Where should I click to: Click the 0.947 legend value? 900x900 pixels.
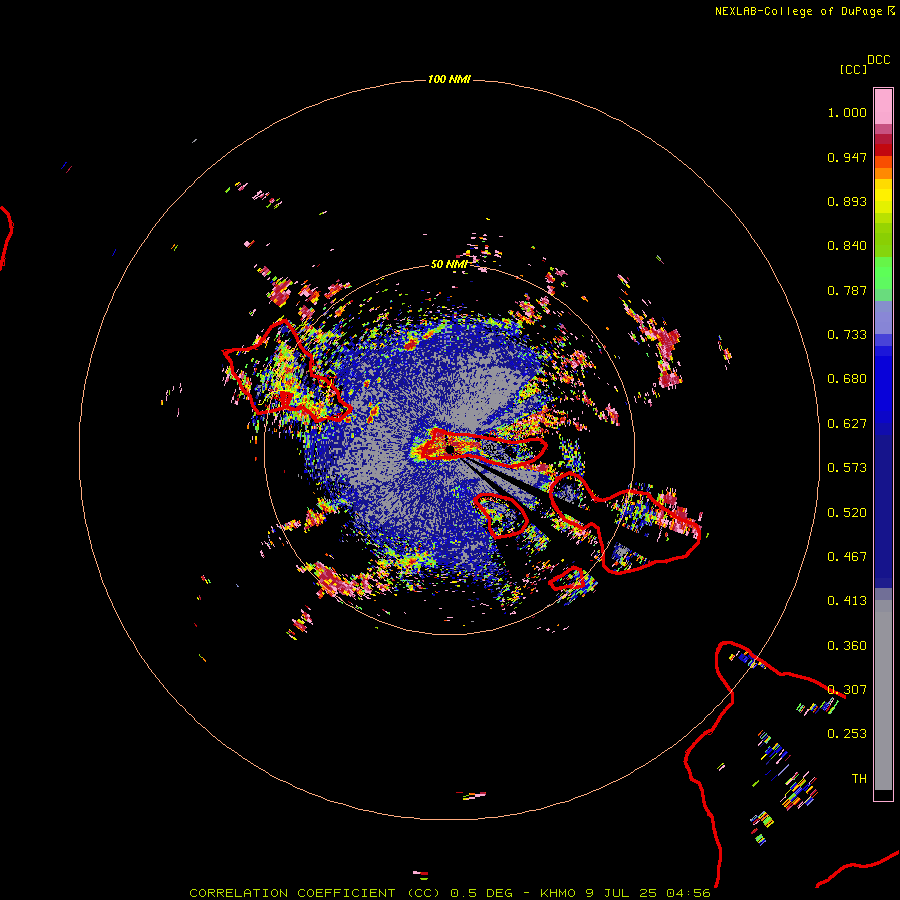point(847,157)
